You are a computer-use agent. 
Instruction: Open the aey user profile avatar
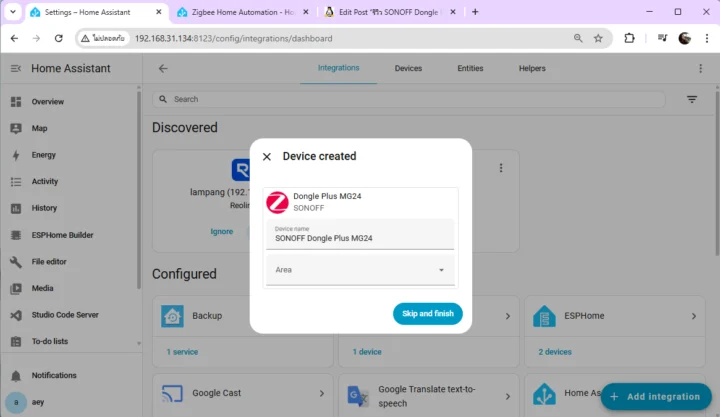(x=16, y=402)
